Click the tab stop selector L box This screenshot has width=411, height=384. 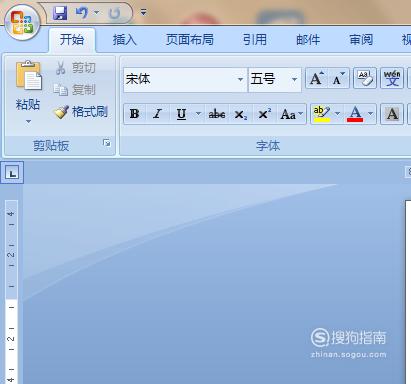tap(12, 173)
